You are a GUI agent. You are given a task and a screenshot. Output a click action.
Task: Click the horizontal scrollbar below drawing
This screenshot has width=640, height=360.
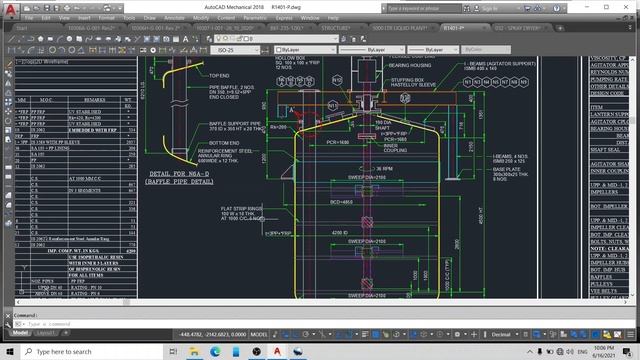click(321, 302)
